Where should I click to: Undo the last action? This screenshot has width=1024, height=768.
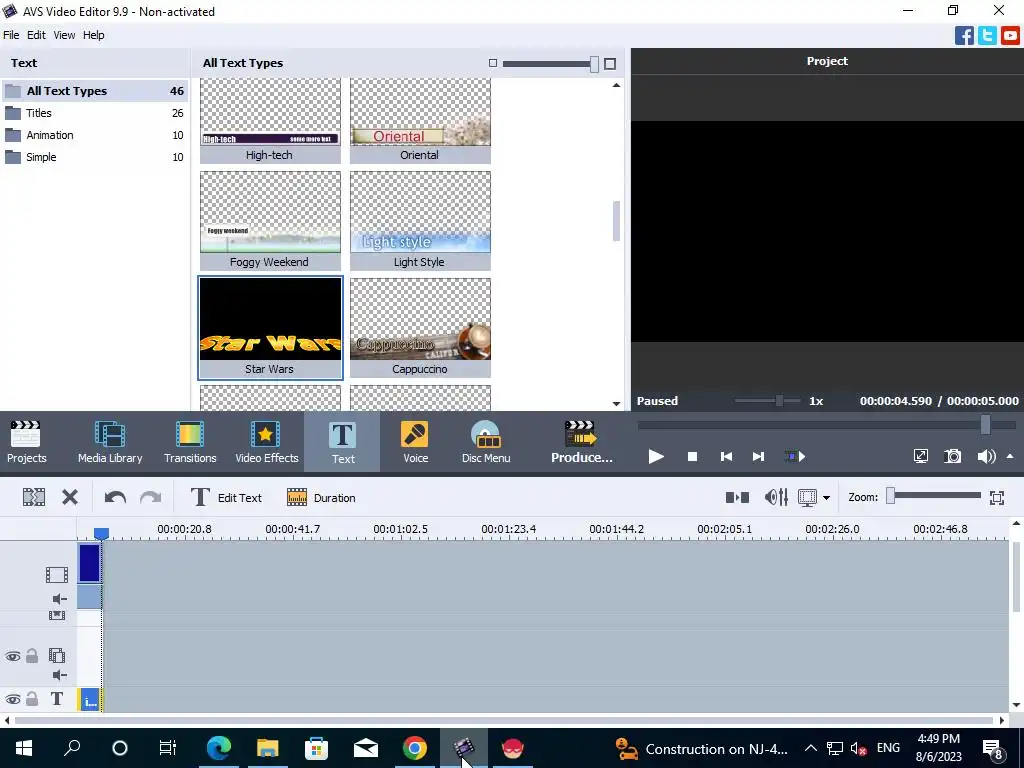pyautogui.click(x=115, y=498)
